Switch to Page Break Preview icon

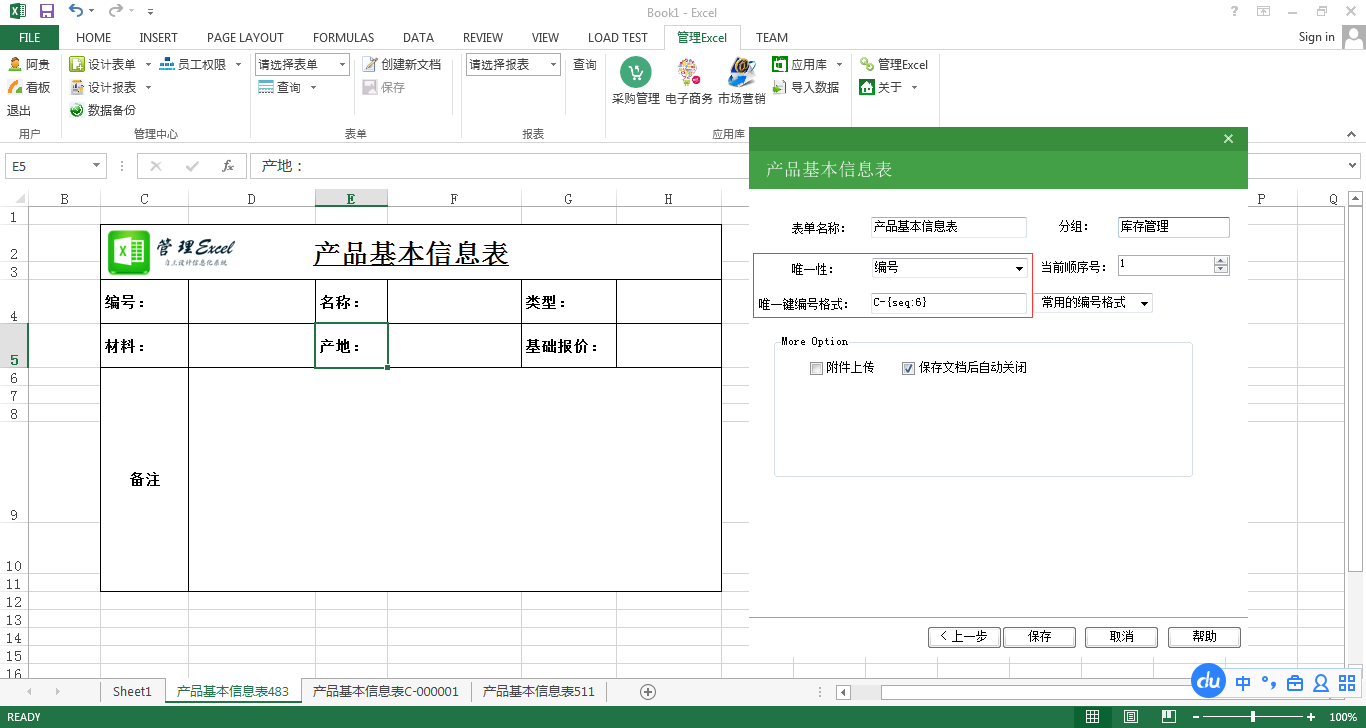click(1167, 717)
